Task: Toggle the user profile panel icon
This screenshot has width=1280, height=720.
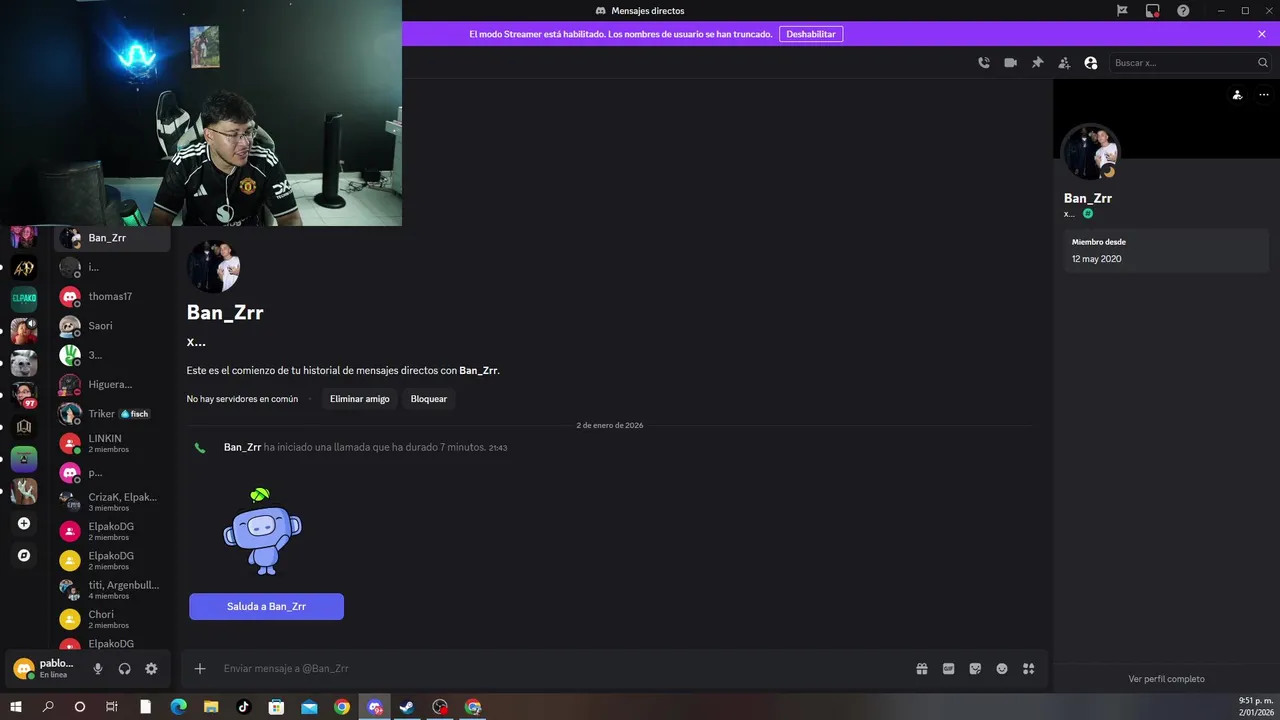Action: pyautogui.click(x=1091, y=63)
